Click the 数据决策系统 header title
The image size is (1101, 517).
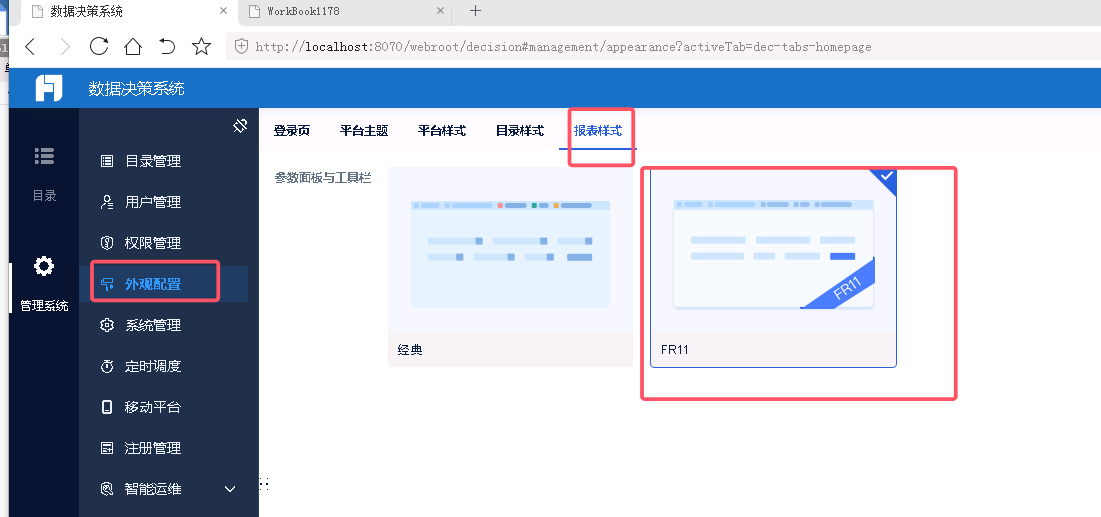point(136,89)
